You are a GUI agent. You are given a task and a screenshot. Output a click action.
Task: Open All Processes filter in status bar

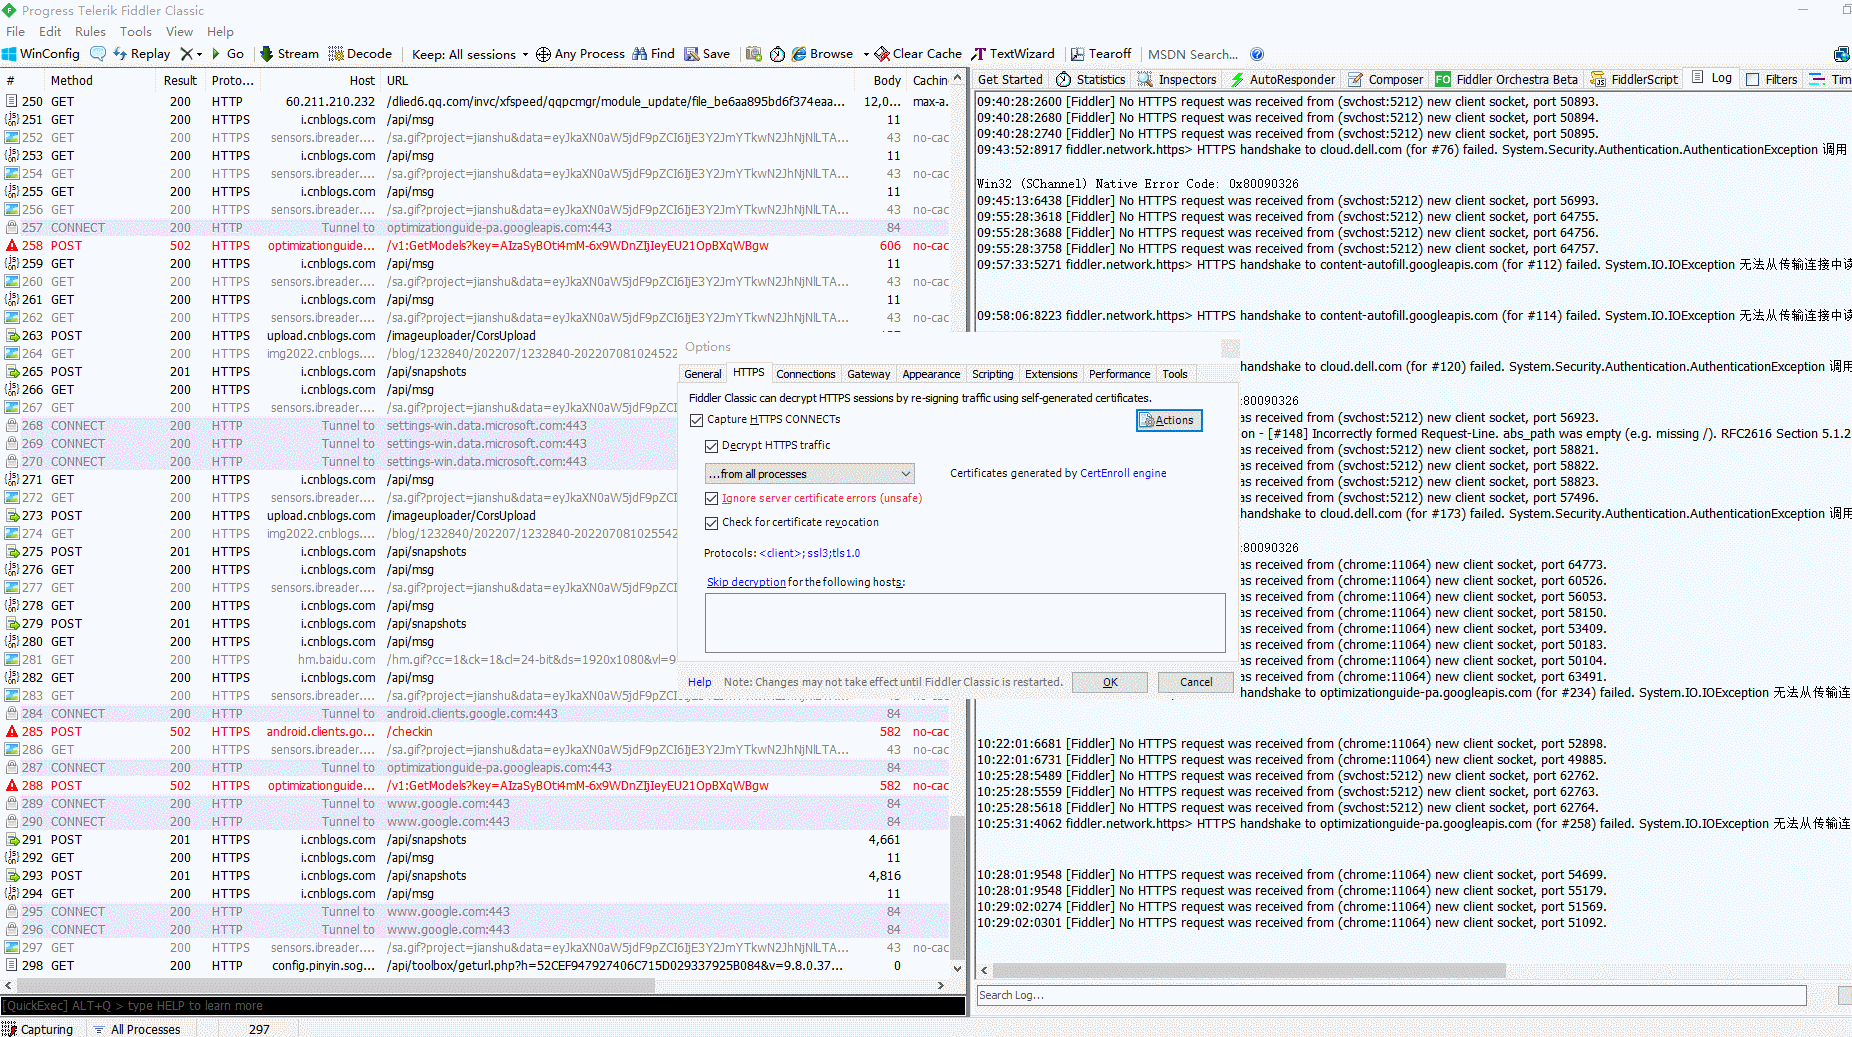[x=137, y=1029]
